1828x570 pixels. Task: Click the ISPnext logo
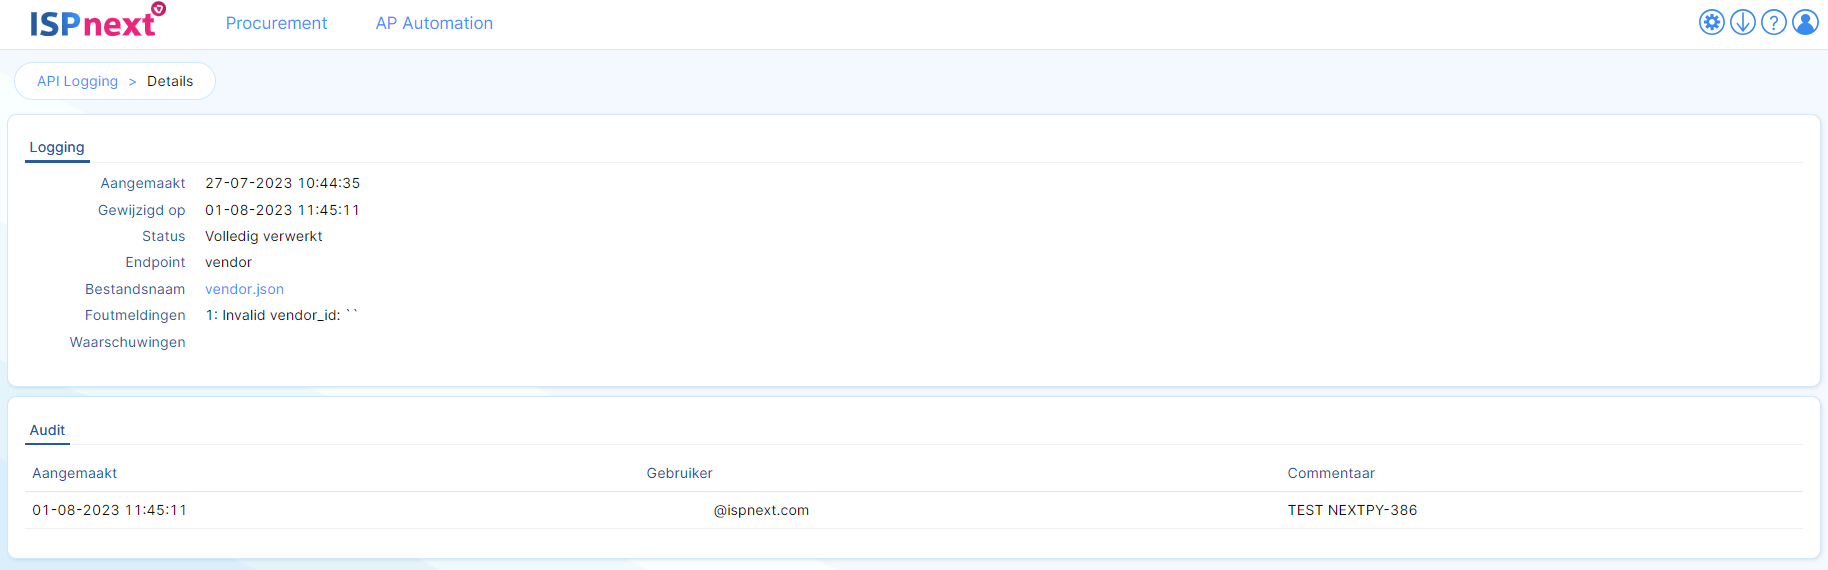tap(97, 21)
